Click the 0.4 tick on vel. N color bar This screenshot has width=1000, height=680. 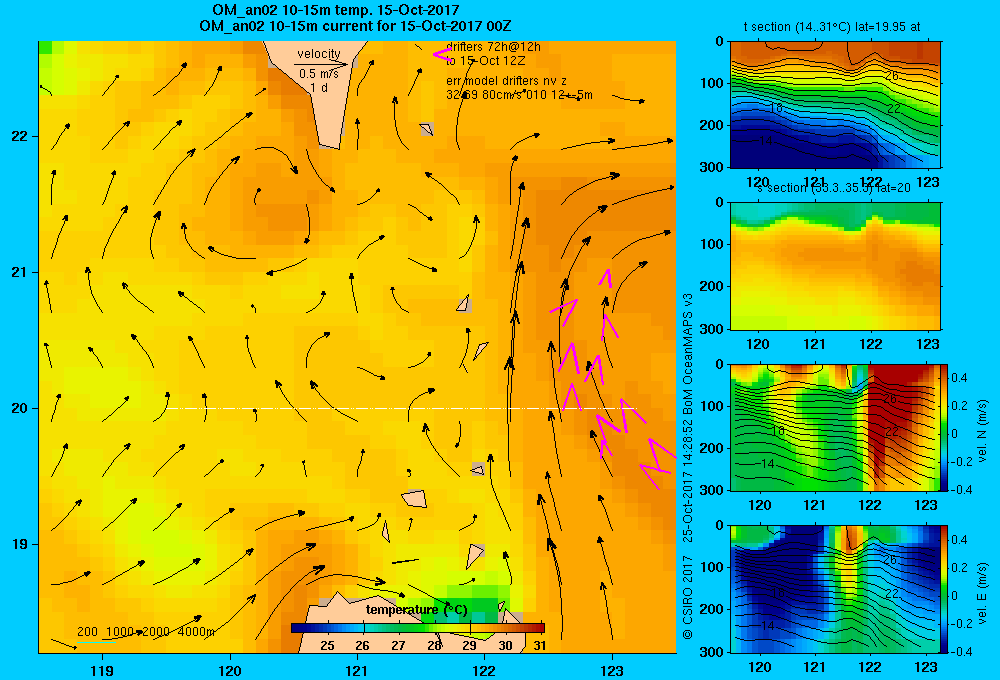pos(960,378)
